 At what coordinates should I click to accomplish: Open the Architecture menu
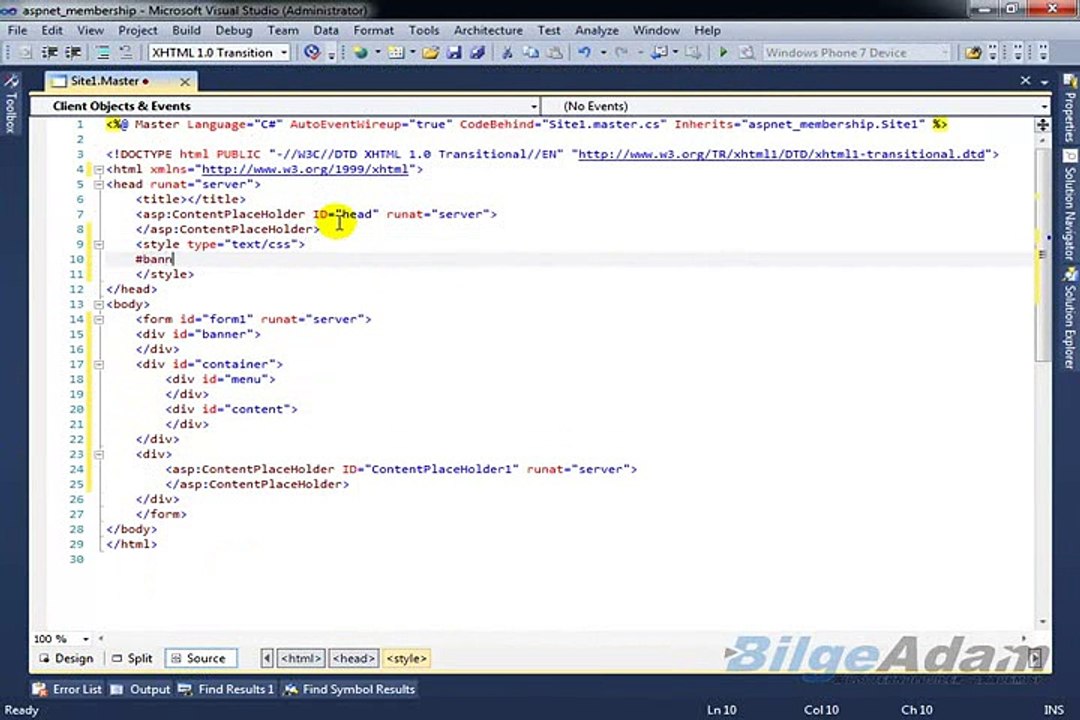pos(488,30)
